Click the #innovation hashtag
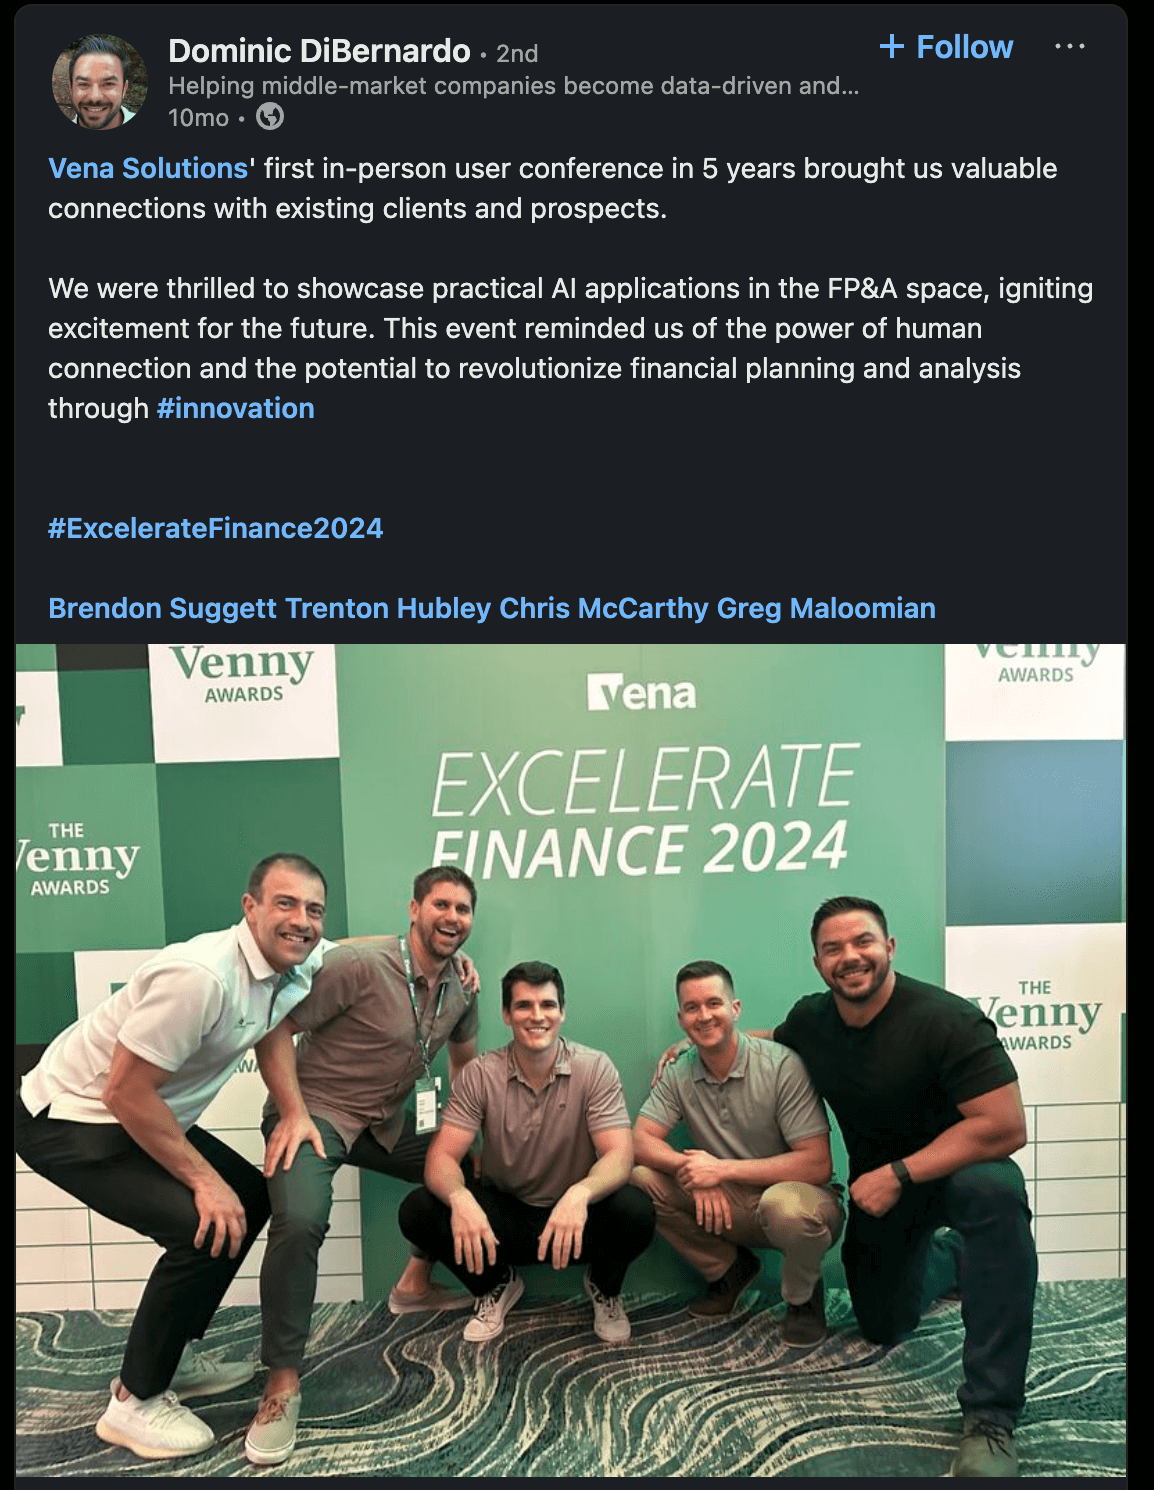The height and width of the screenshot is (1490, 1154). (236, 408)
